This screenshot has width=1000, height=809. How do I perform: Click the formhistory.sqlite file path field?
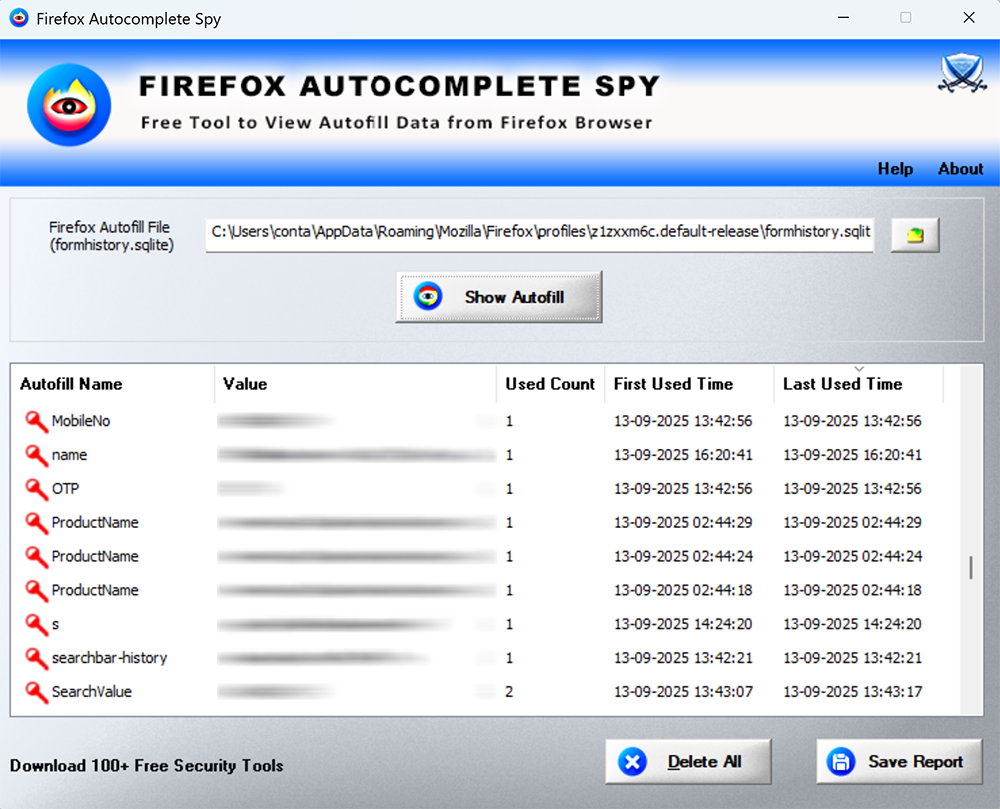pyautogui.click(x=540, y=233)
